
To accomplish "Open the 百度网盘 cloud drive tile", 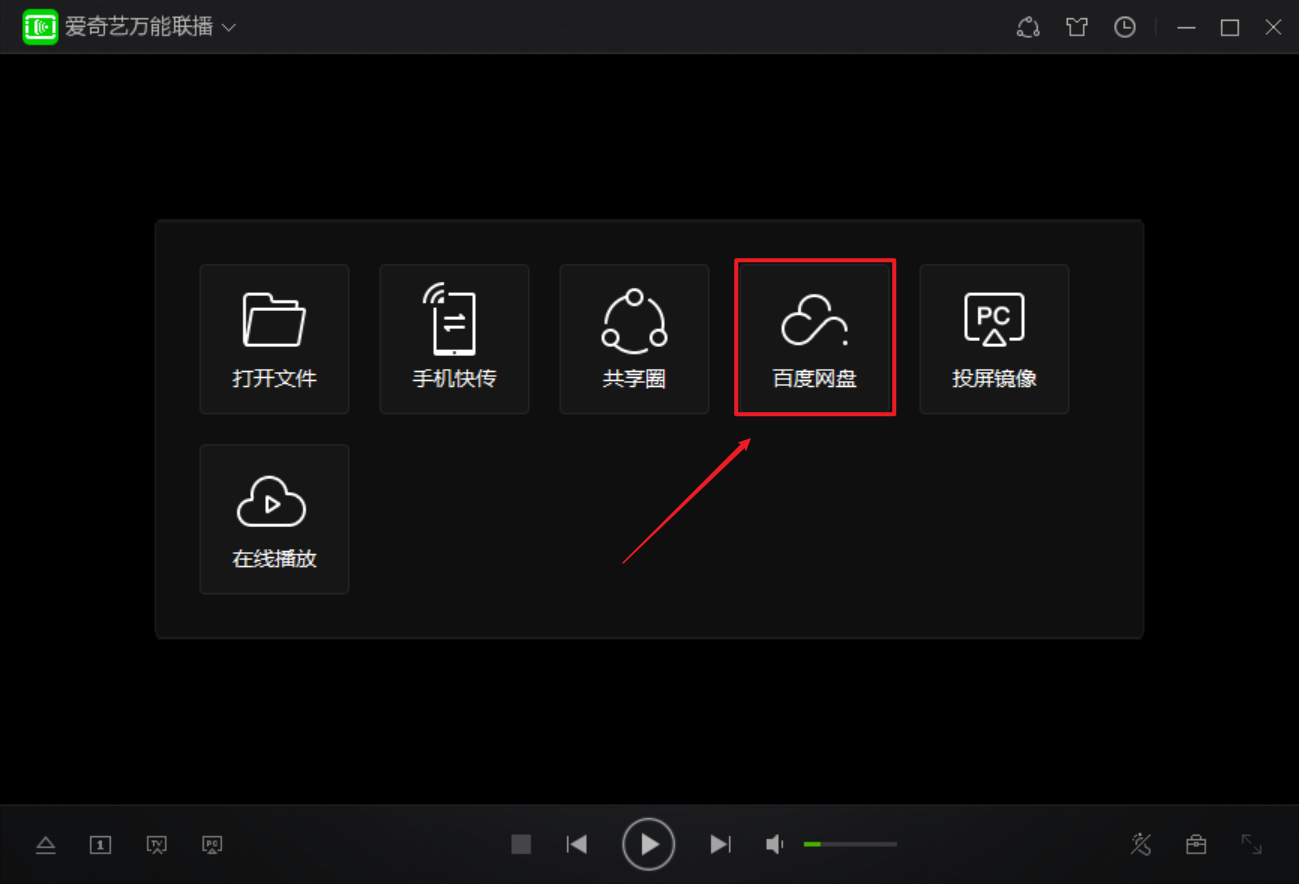I will coord(814,339).
